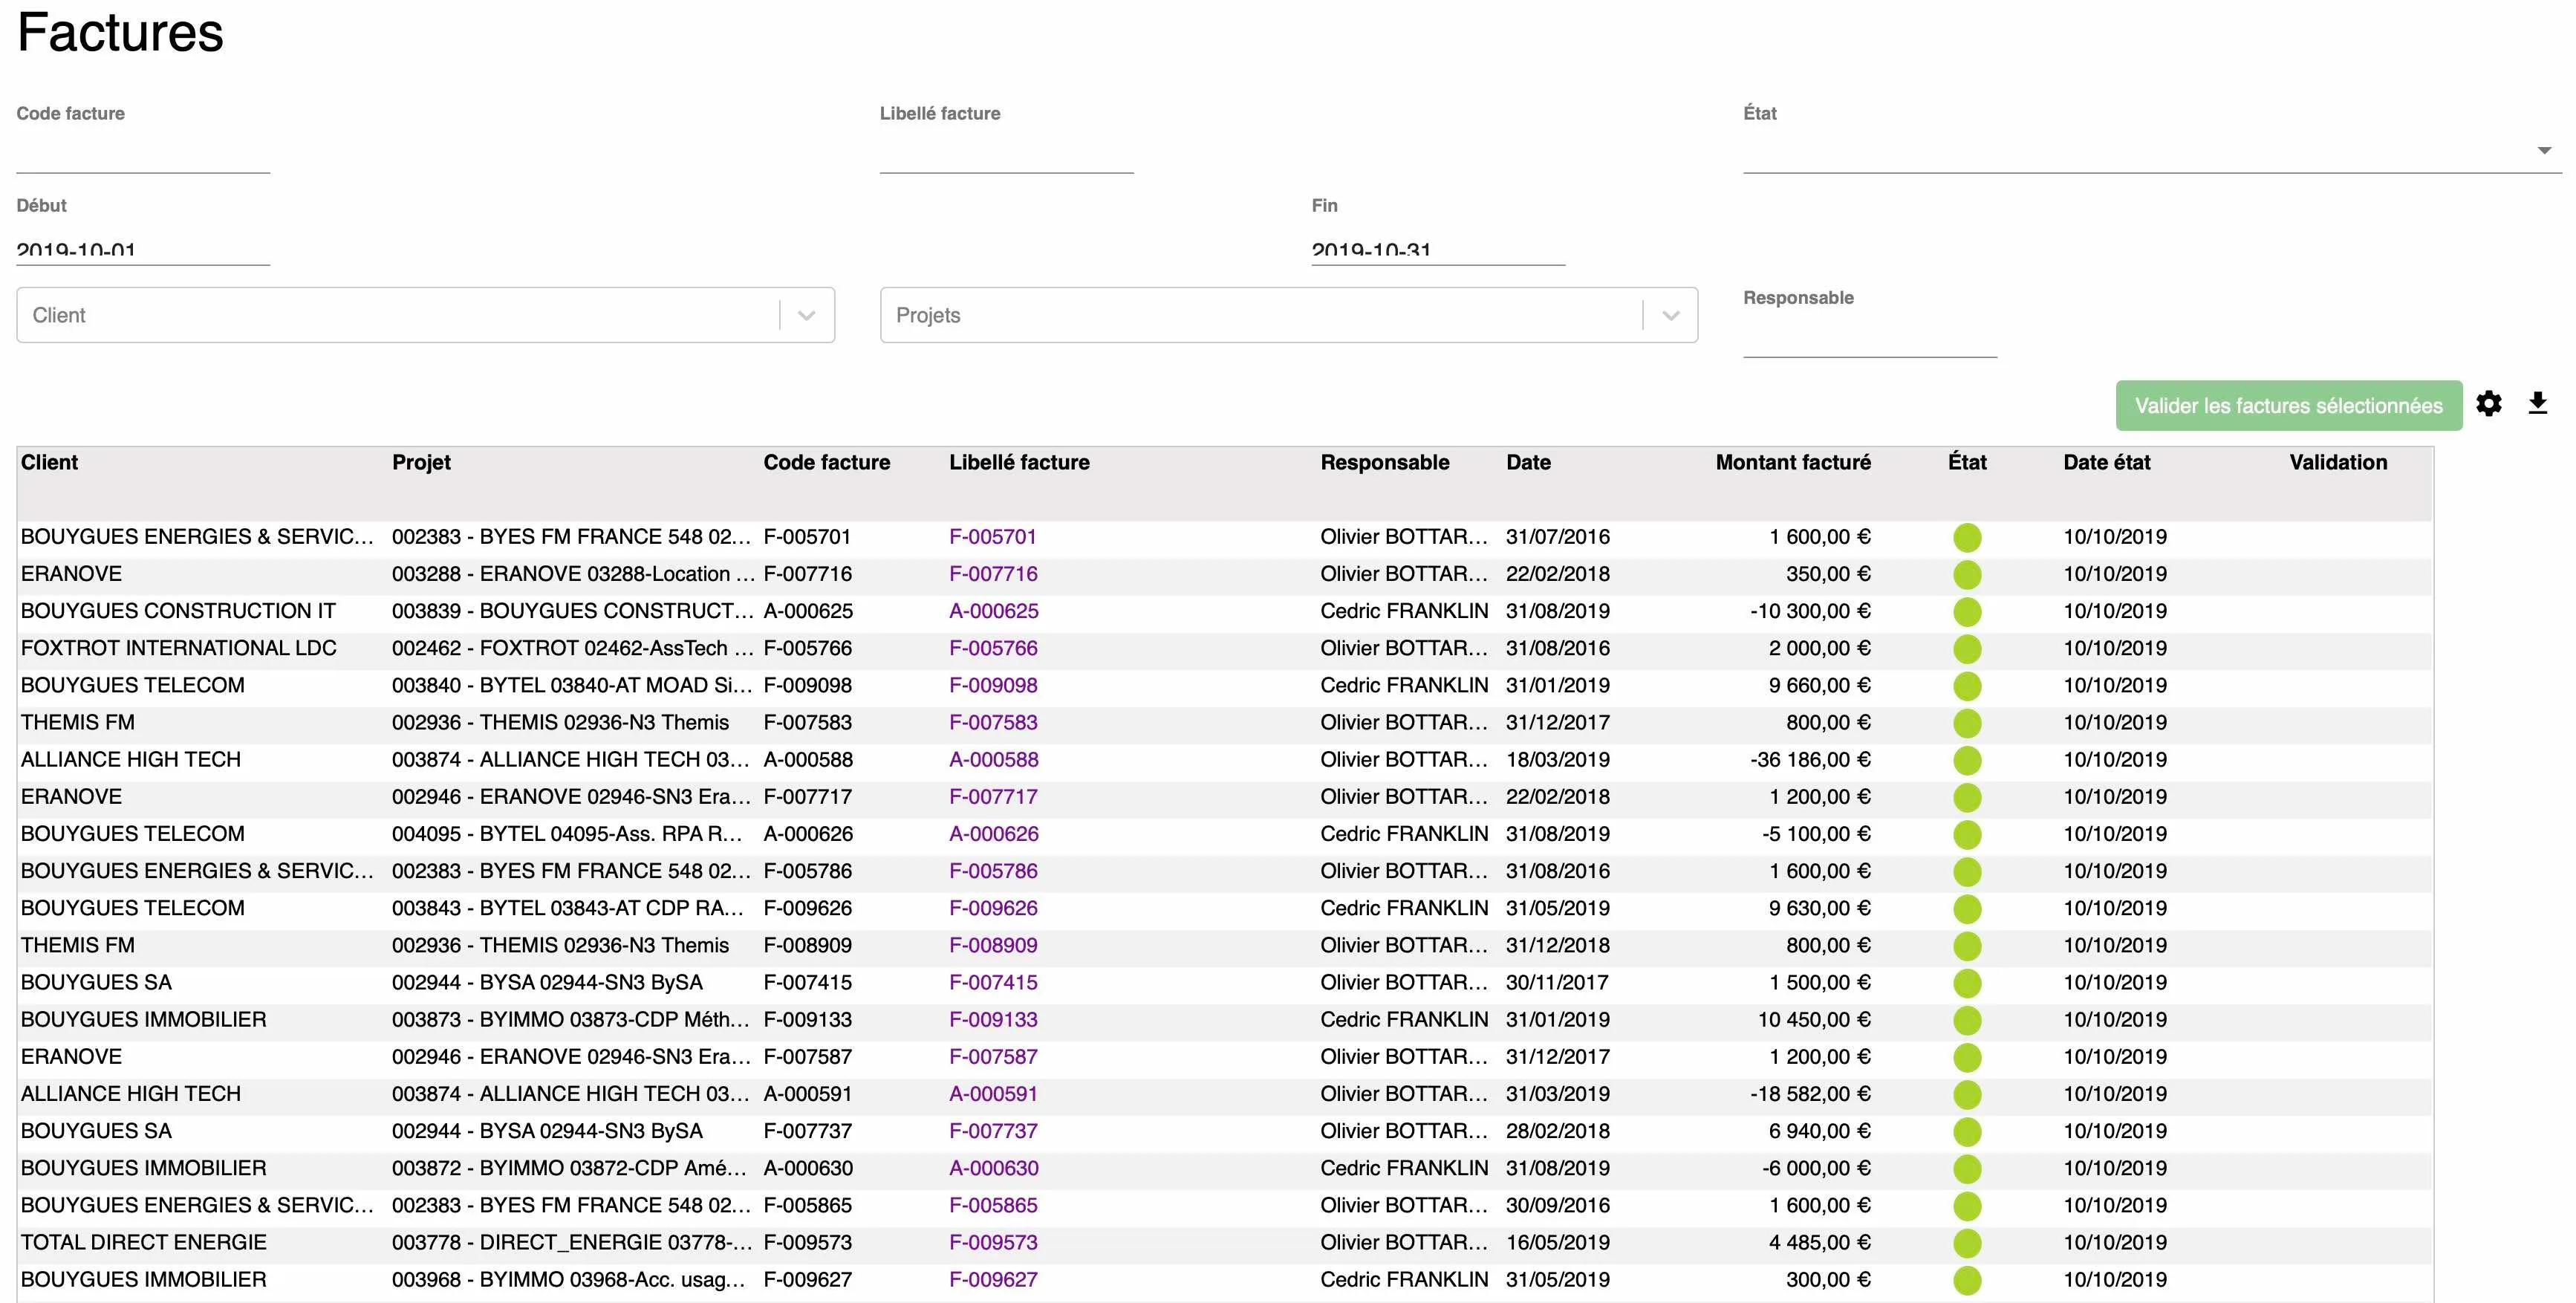
Task: Sort by Validation column header
Action: 2338,462
